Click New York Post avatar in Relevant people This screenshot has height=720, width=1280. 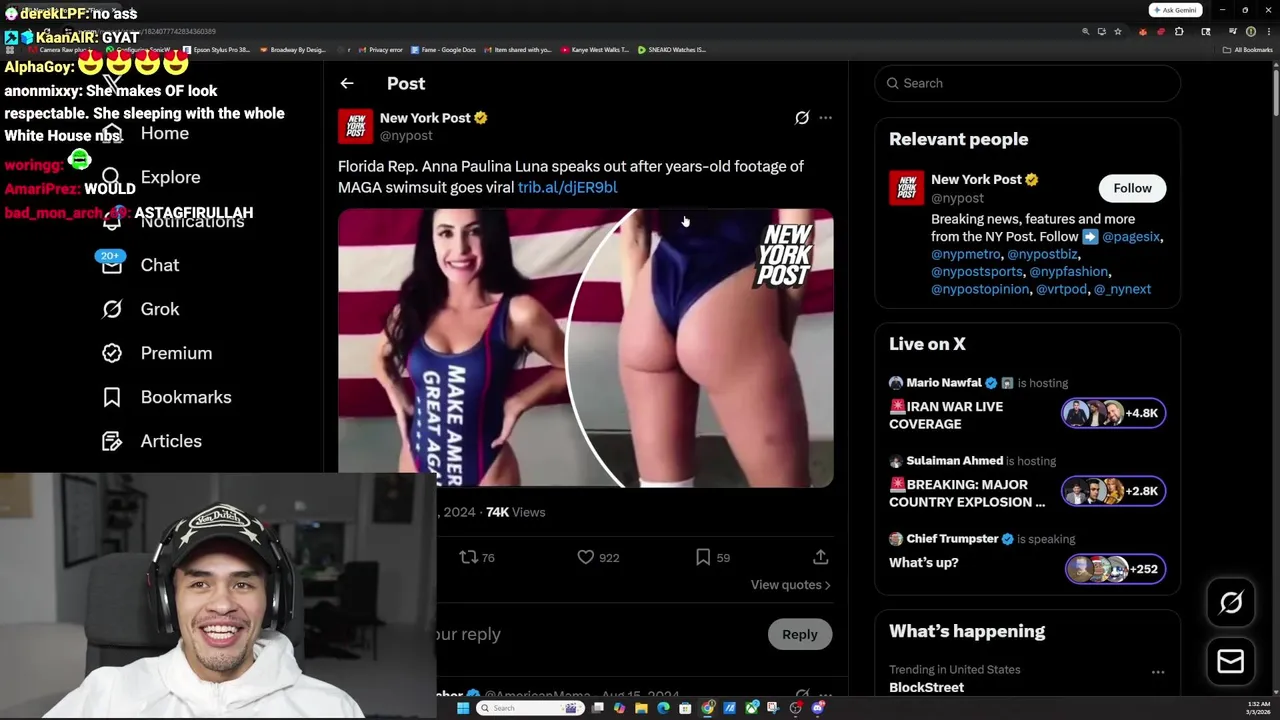[x=907, y=188]
